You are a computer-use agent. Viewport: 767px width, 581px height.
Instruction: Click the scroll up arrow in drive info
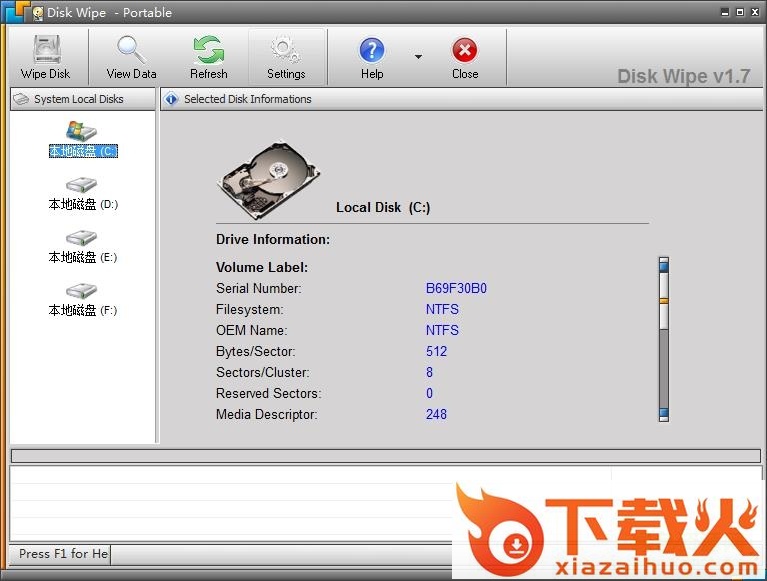click(x=664, y=265)
